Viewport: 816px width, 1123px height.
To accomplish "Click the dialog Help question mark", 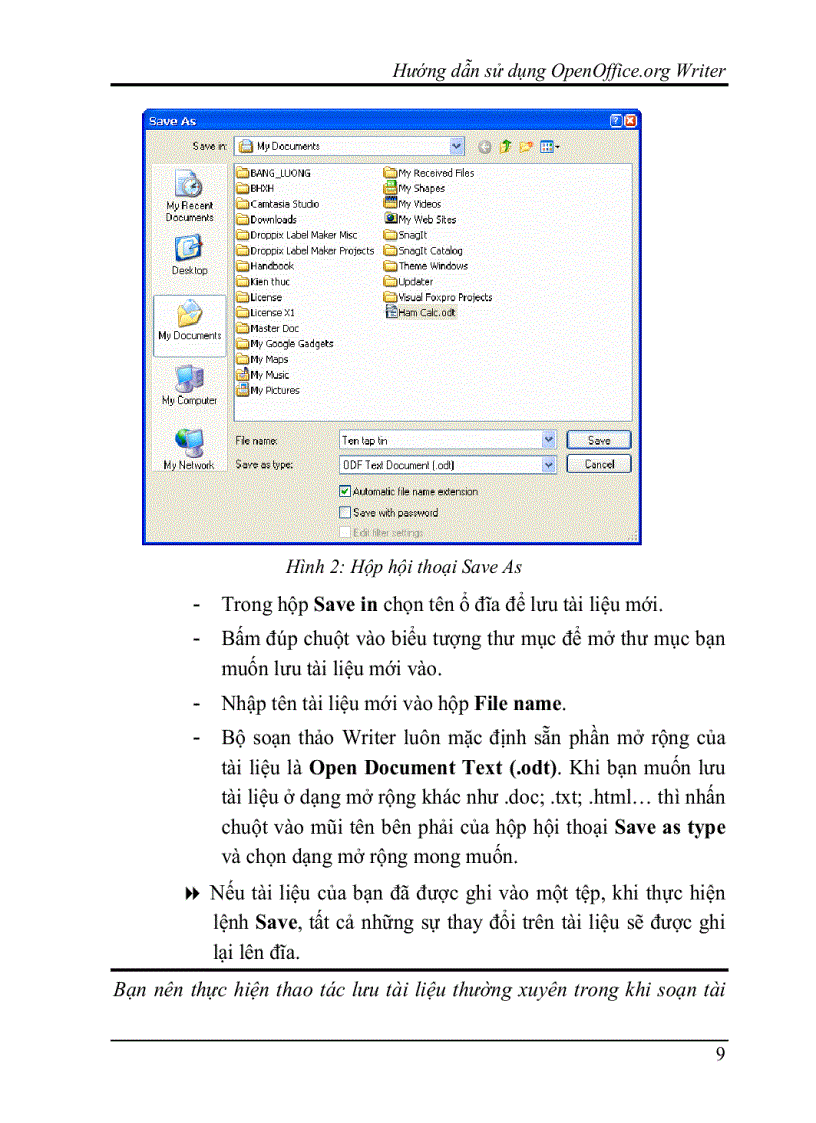I will (x=618, y=119).
